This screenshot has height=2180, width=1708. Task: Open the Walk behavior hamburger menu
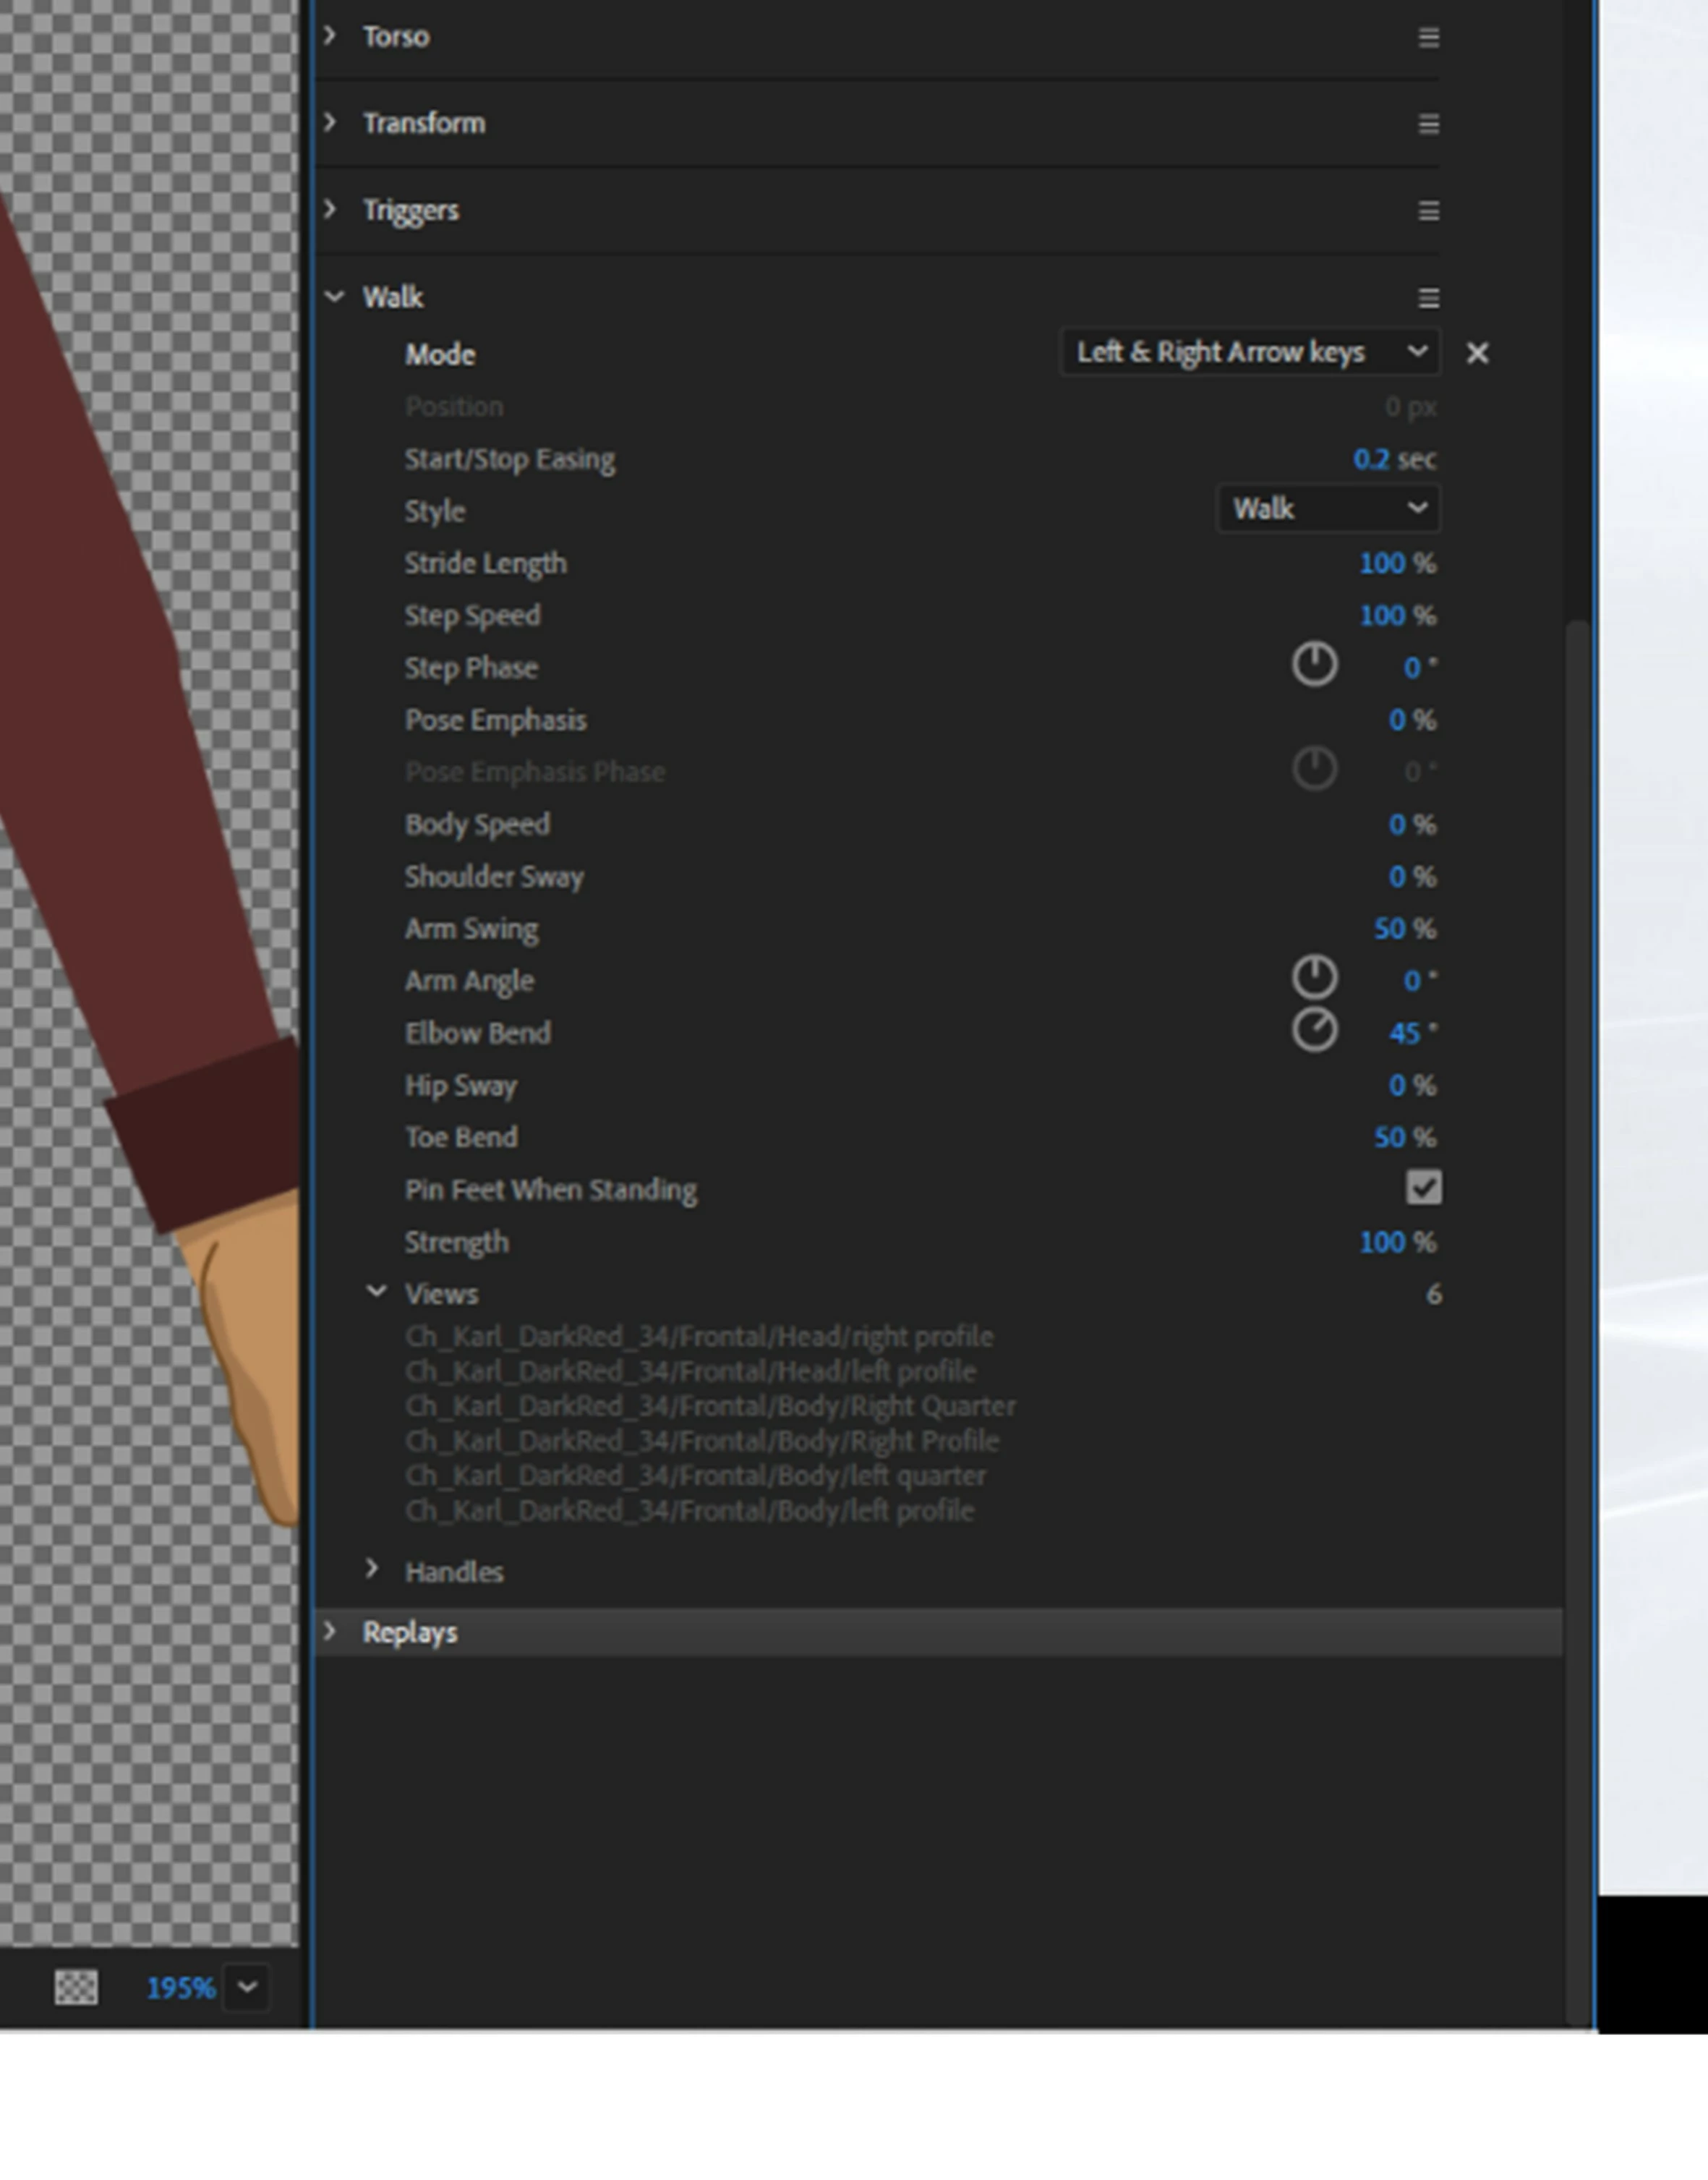1428,298
